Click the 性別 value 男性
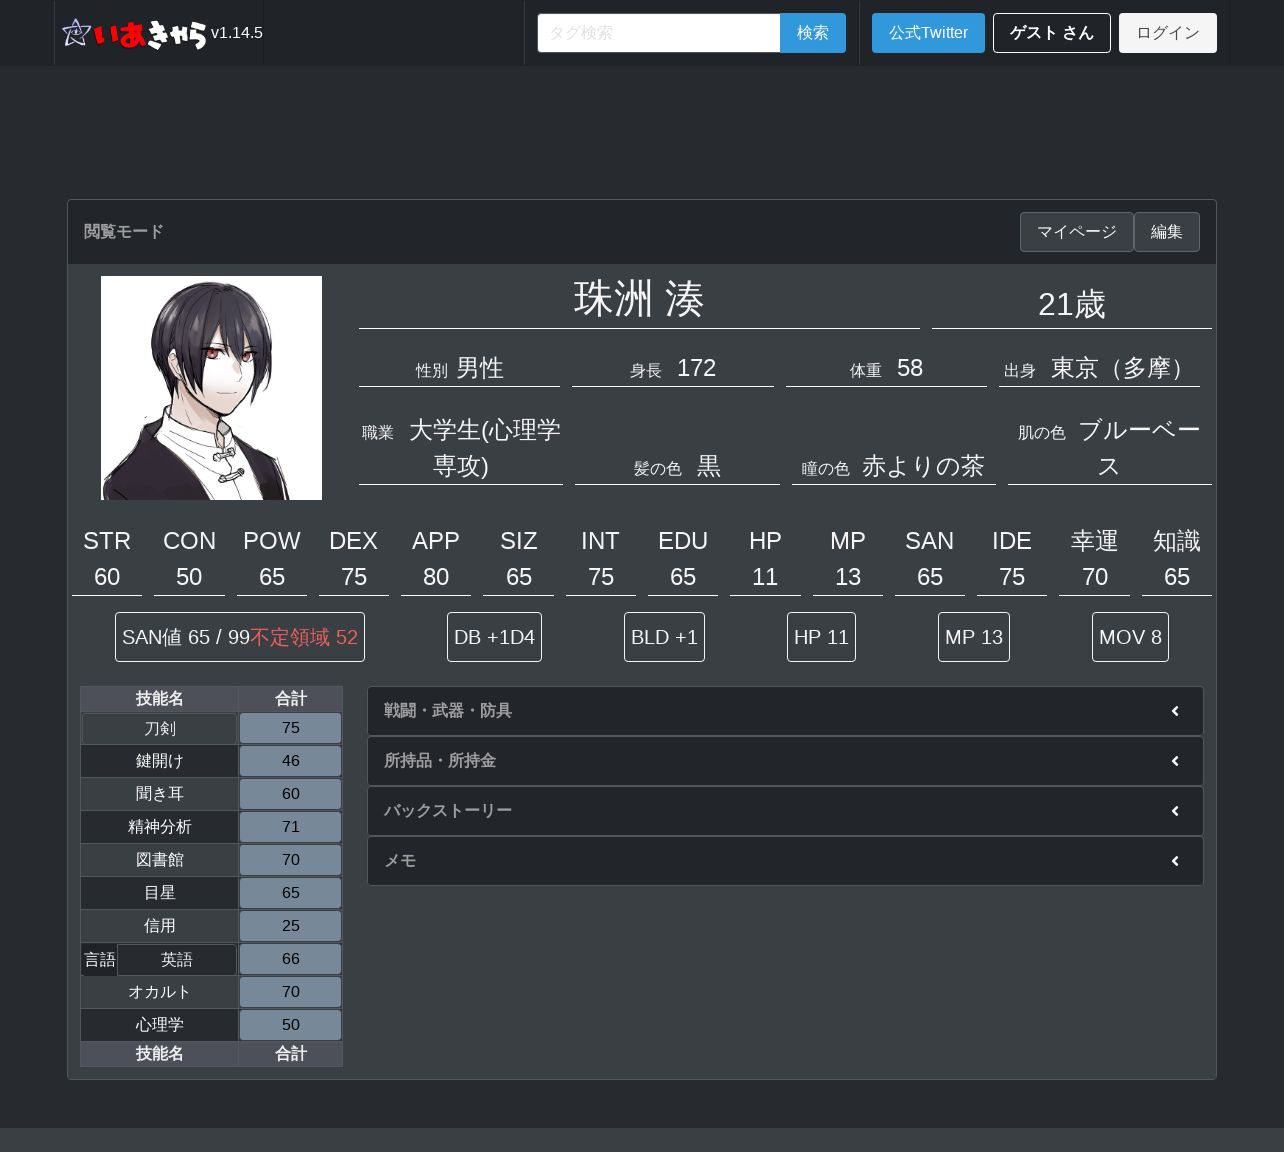 [x=480, y=368]
